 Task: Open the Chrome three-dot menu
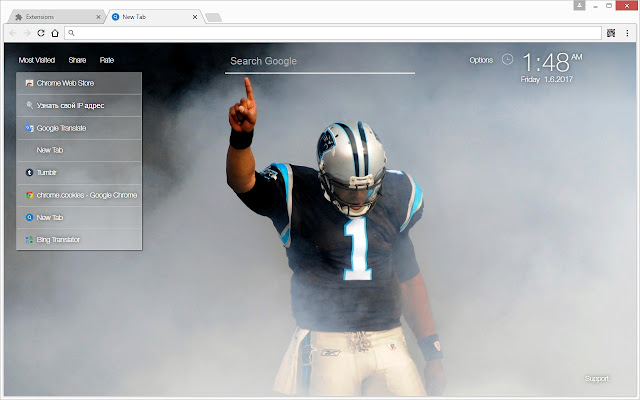pyautogui.click(x=627, y=33)
